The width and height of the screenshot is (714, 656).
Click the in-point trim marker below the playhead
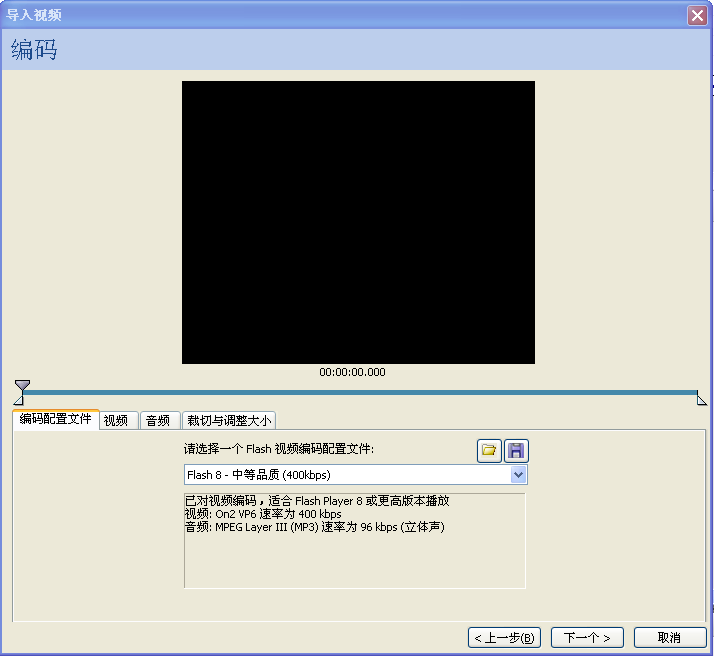19,400
